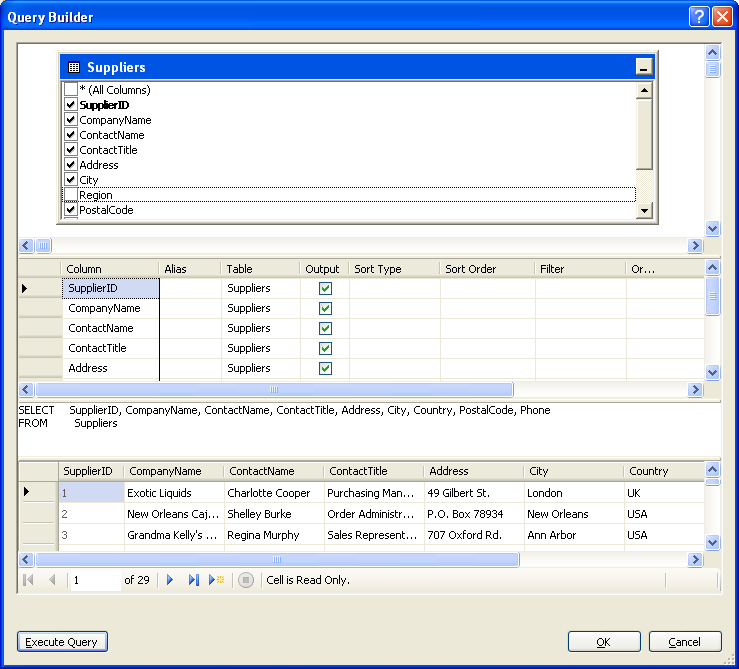Click the stop query execution icon
Image resolution: width=739 pixels, height=669 pixels.
246,580
